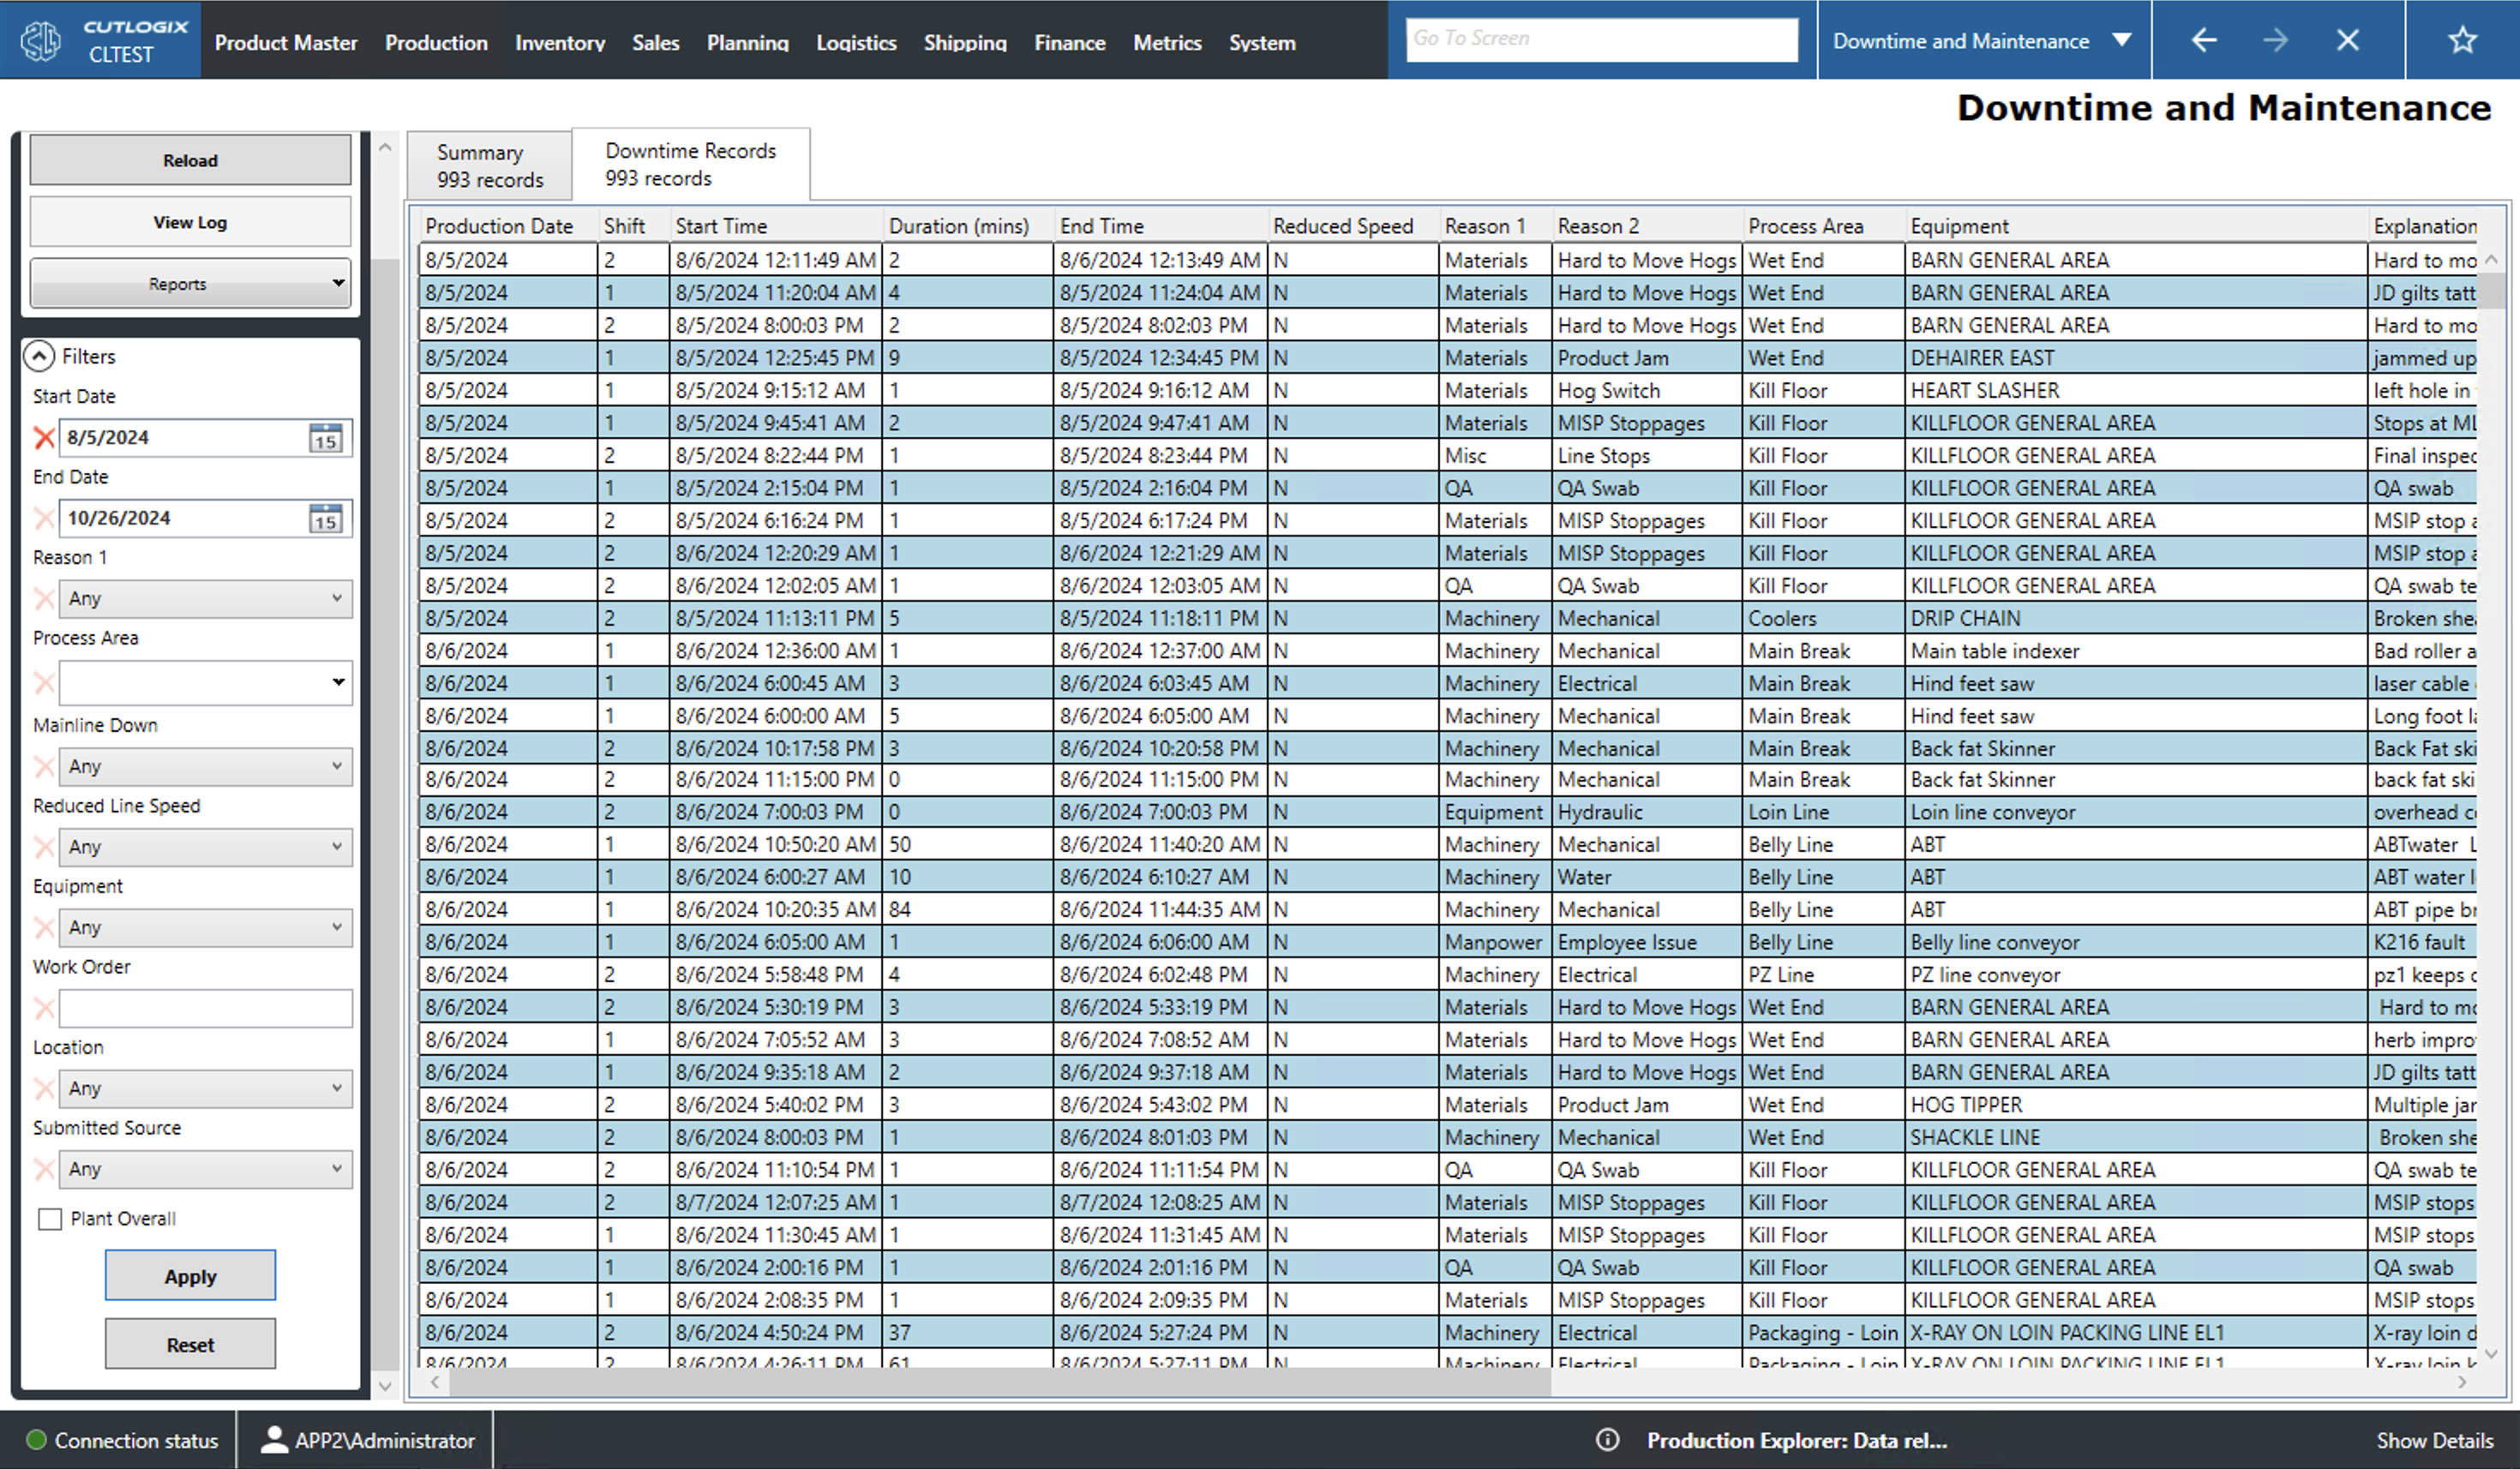This screenshot has height=1469, width=2520.
Task: Open the End Date calendar picker
Action: tap(325, 518)
